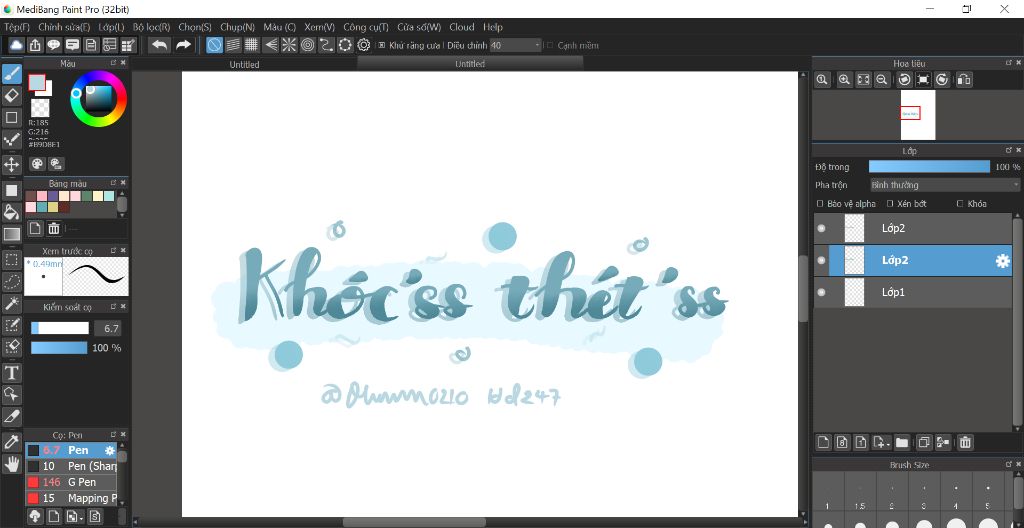Screen dimensions: 1024x528
Task: Open 'Điều chỉnh' correction value dropdown
Action: click(516, 45)
